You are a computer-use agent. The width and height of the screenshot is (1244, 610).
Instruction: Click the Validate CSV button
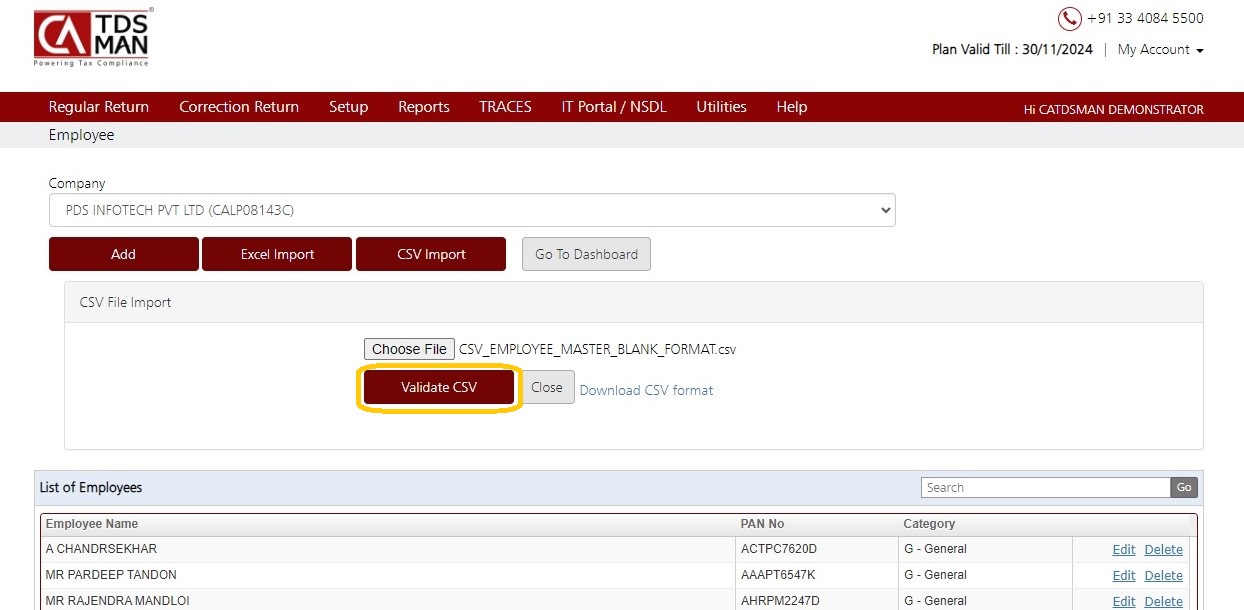point(439,387)
